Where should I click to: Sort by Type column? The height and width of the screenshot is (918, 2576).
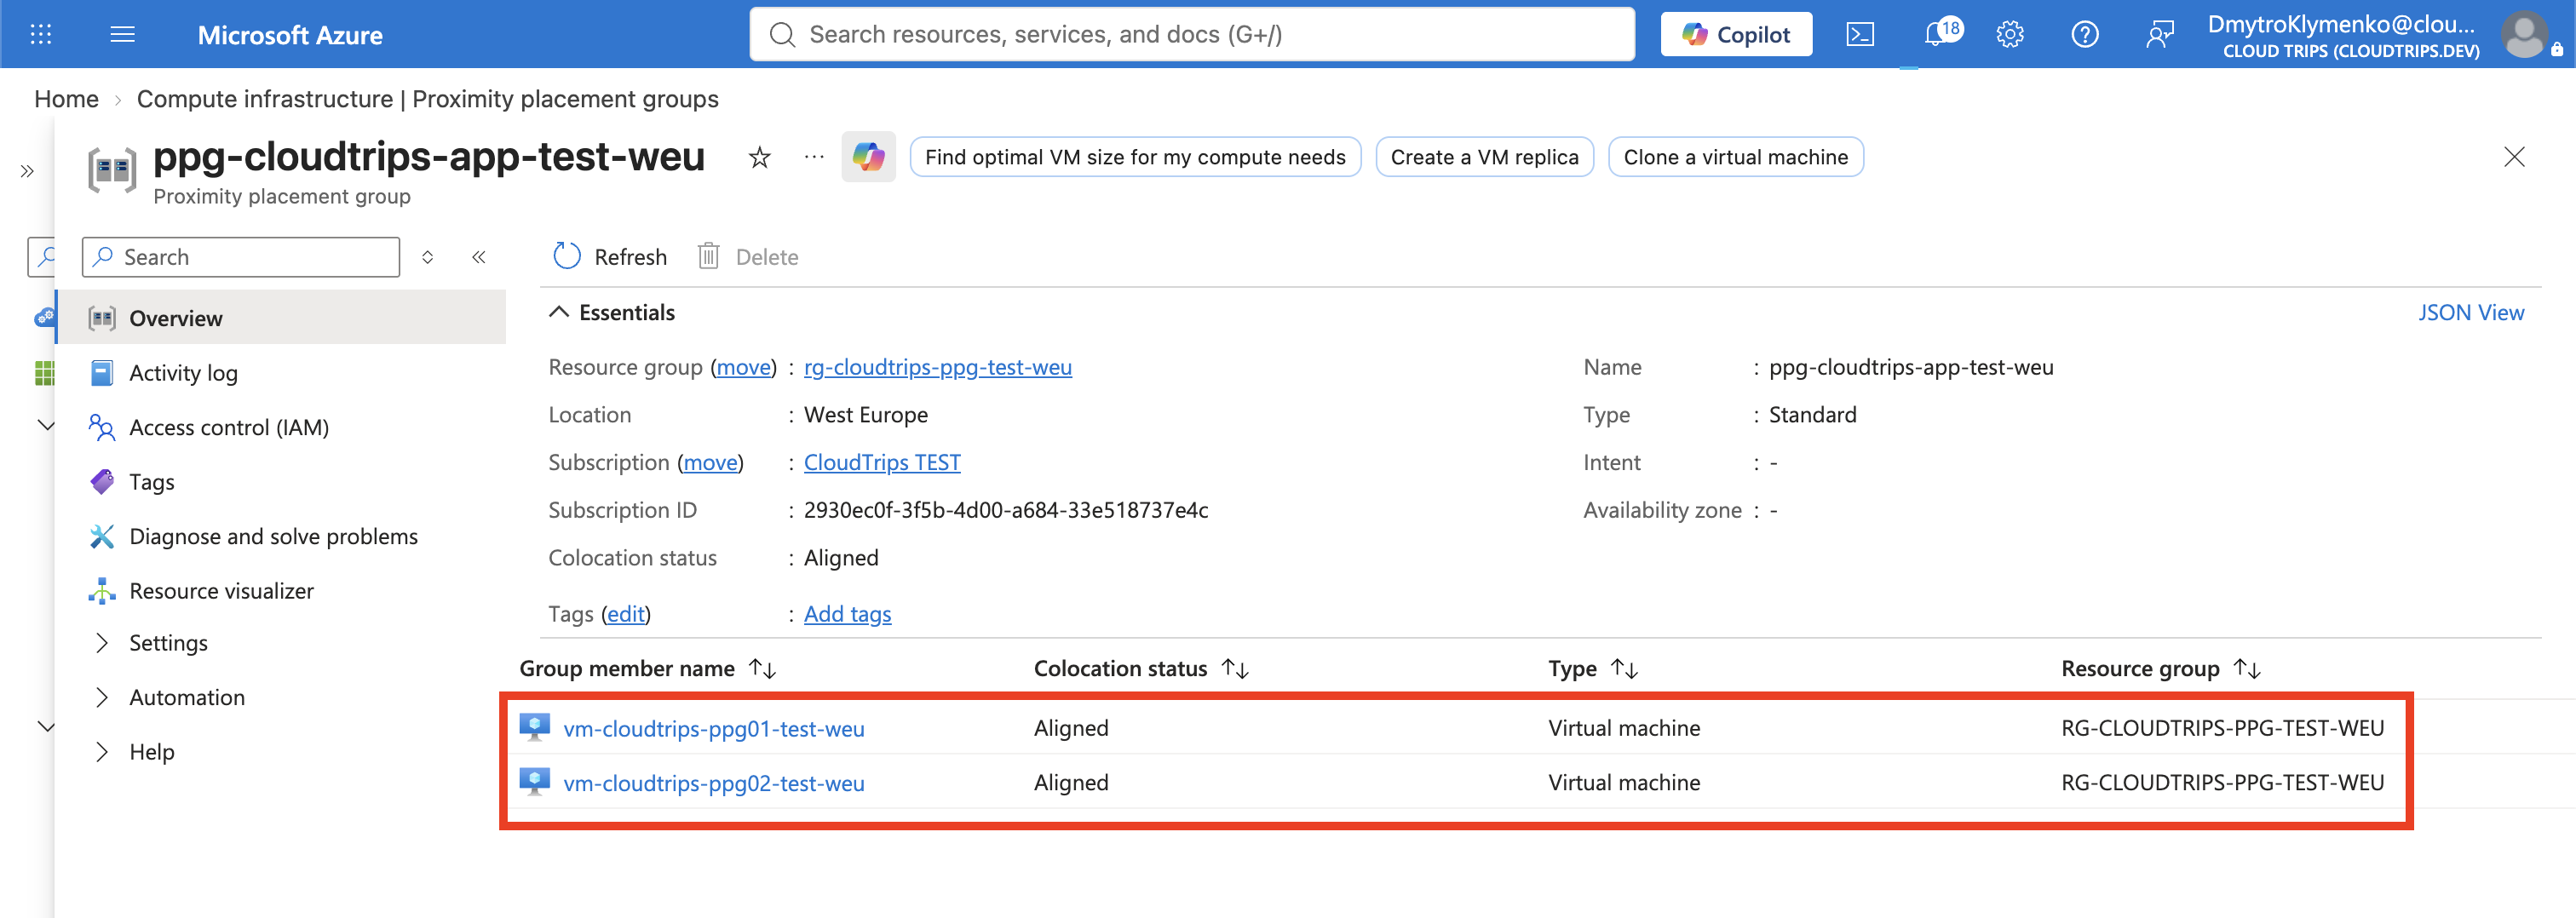pyautogui.click(x=1593, y=669)
